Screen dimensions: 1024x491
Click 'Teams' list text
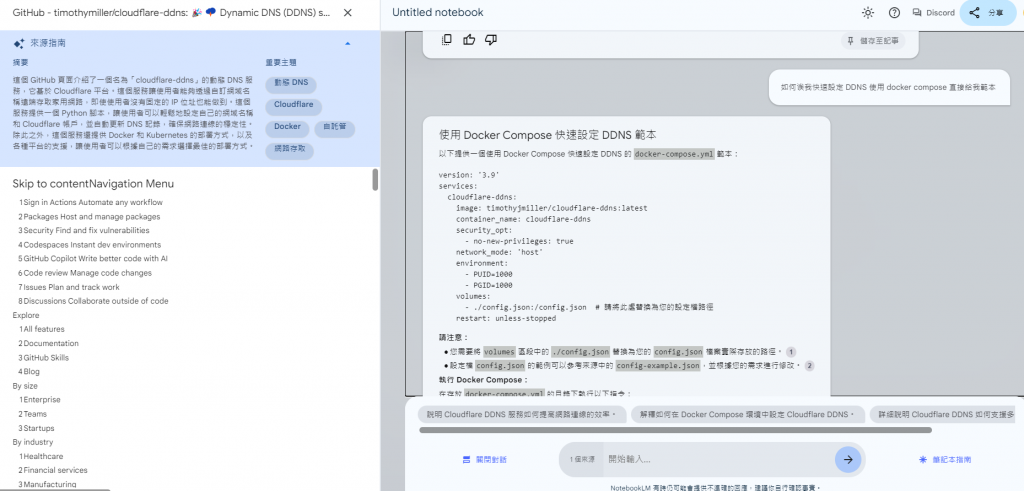(x=33, y=414)
